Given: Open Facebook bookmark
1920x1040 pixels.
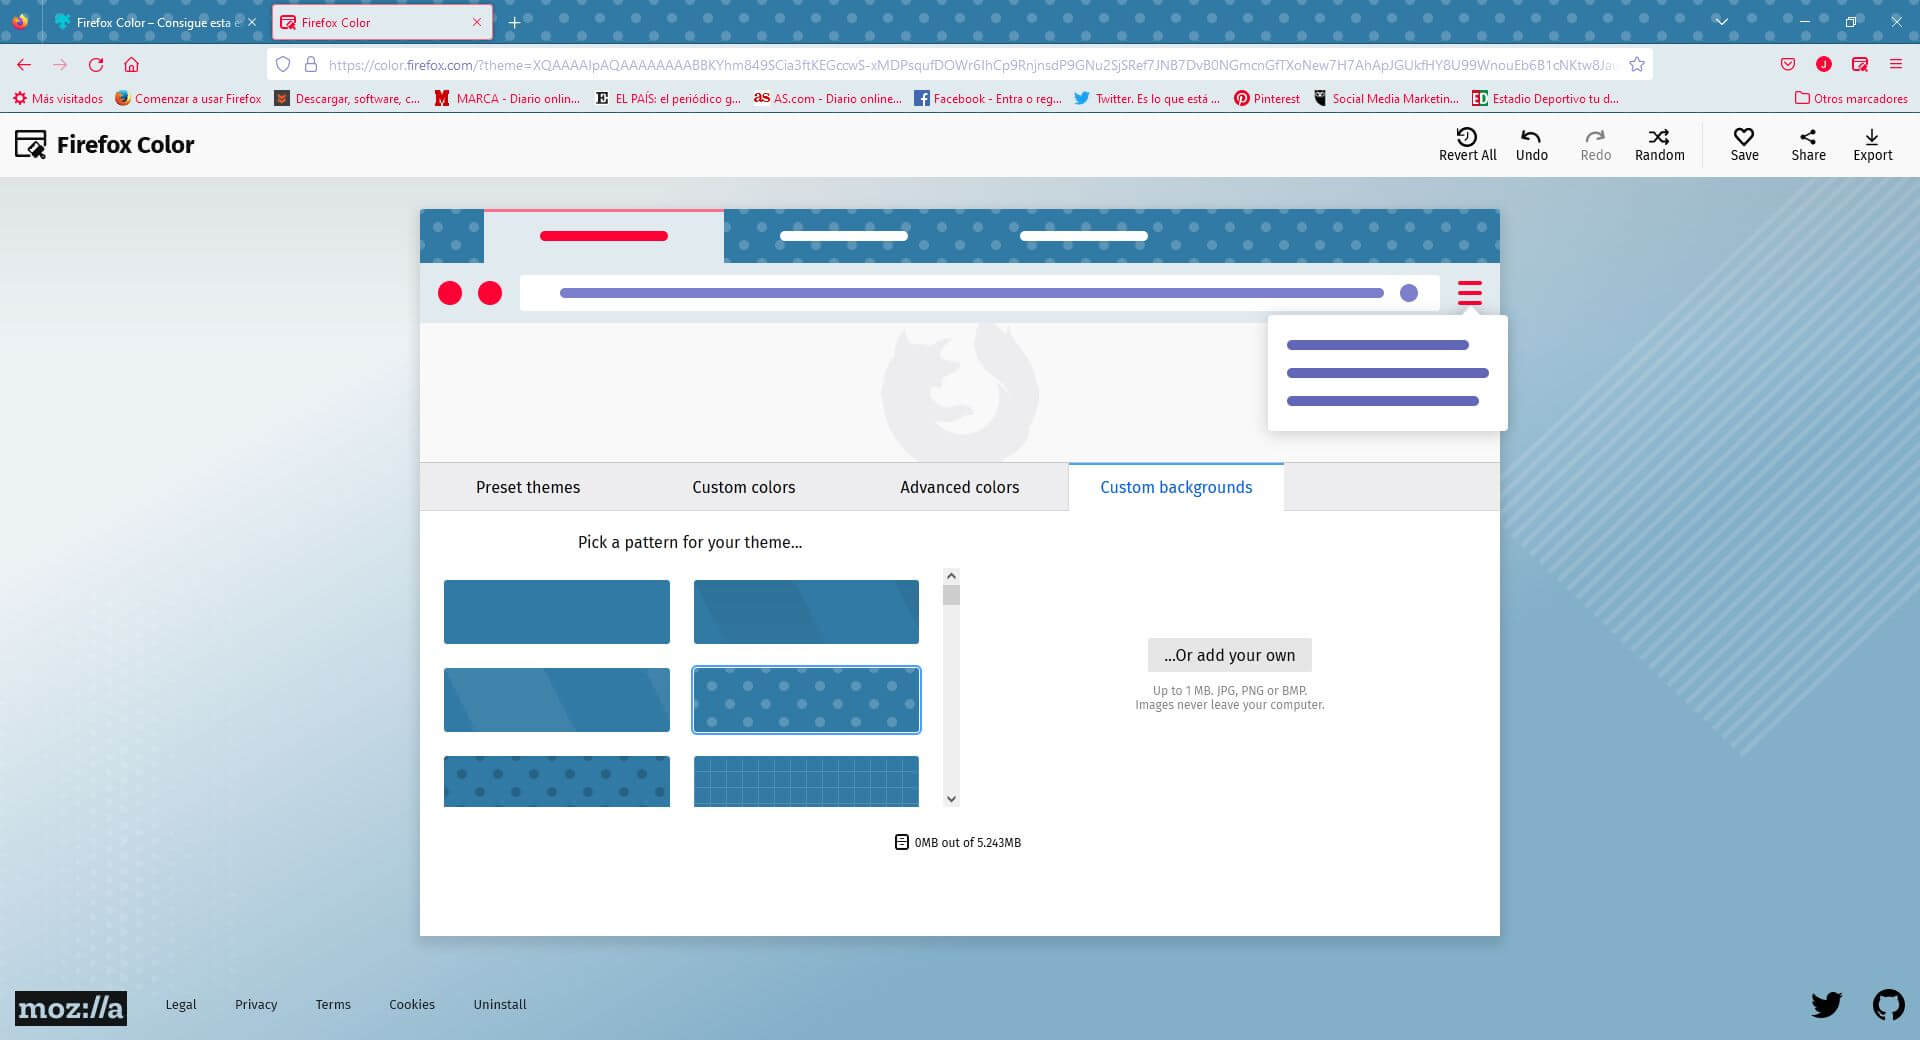Looking at the screenshot, I should [988, 98].
